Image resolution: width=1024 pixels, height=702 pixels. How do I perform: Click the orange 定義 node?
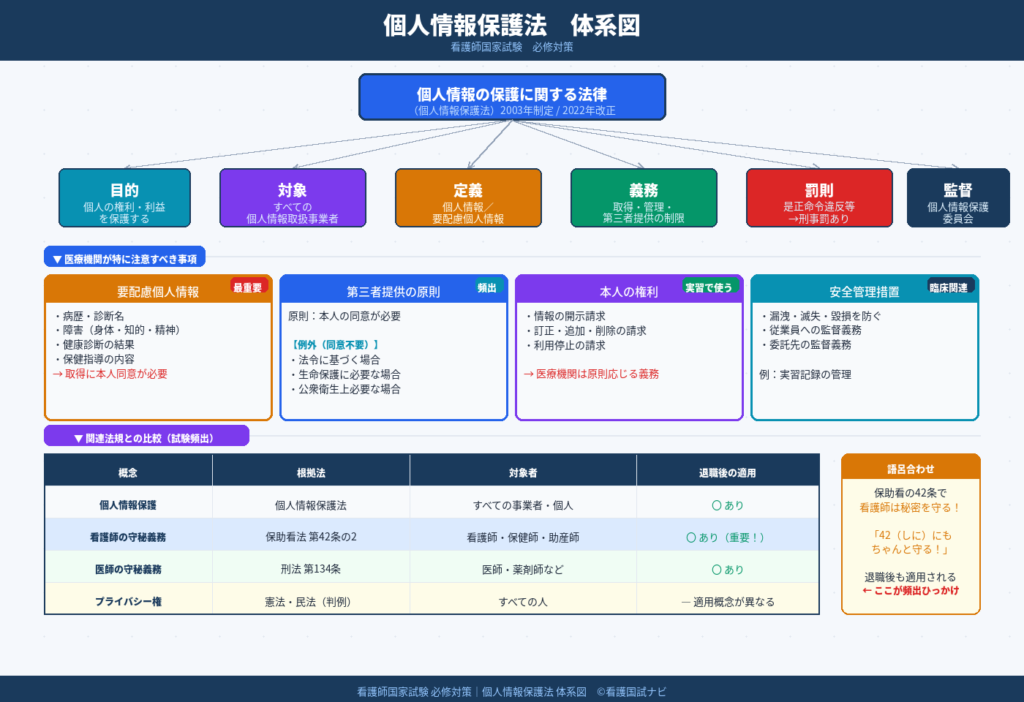tap(468, 198)
